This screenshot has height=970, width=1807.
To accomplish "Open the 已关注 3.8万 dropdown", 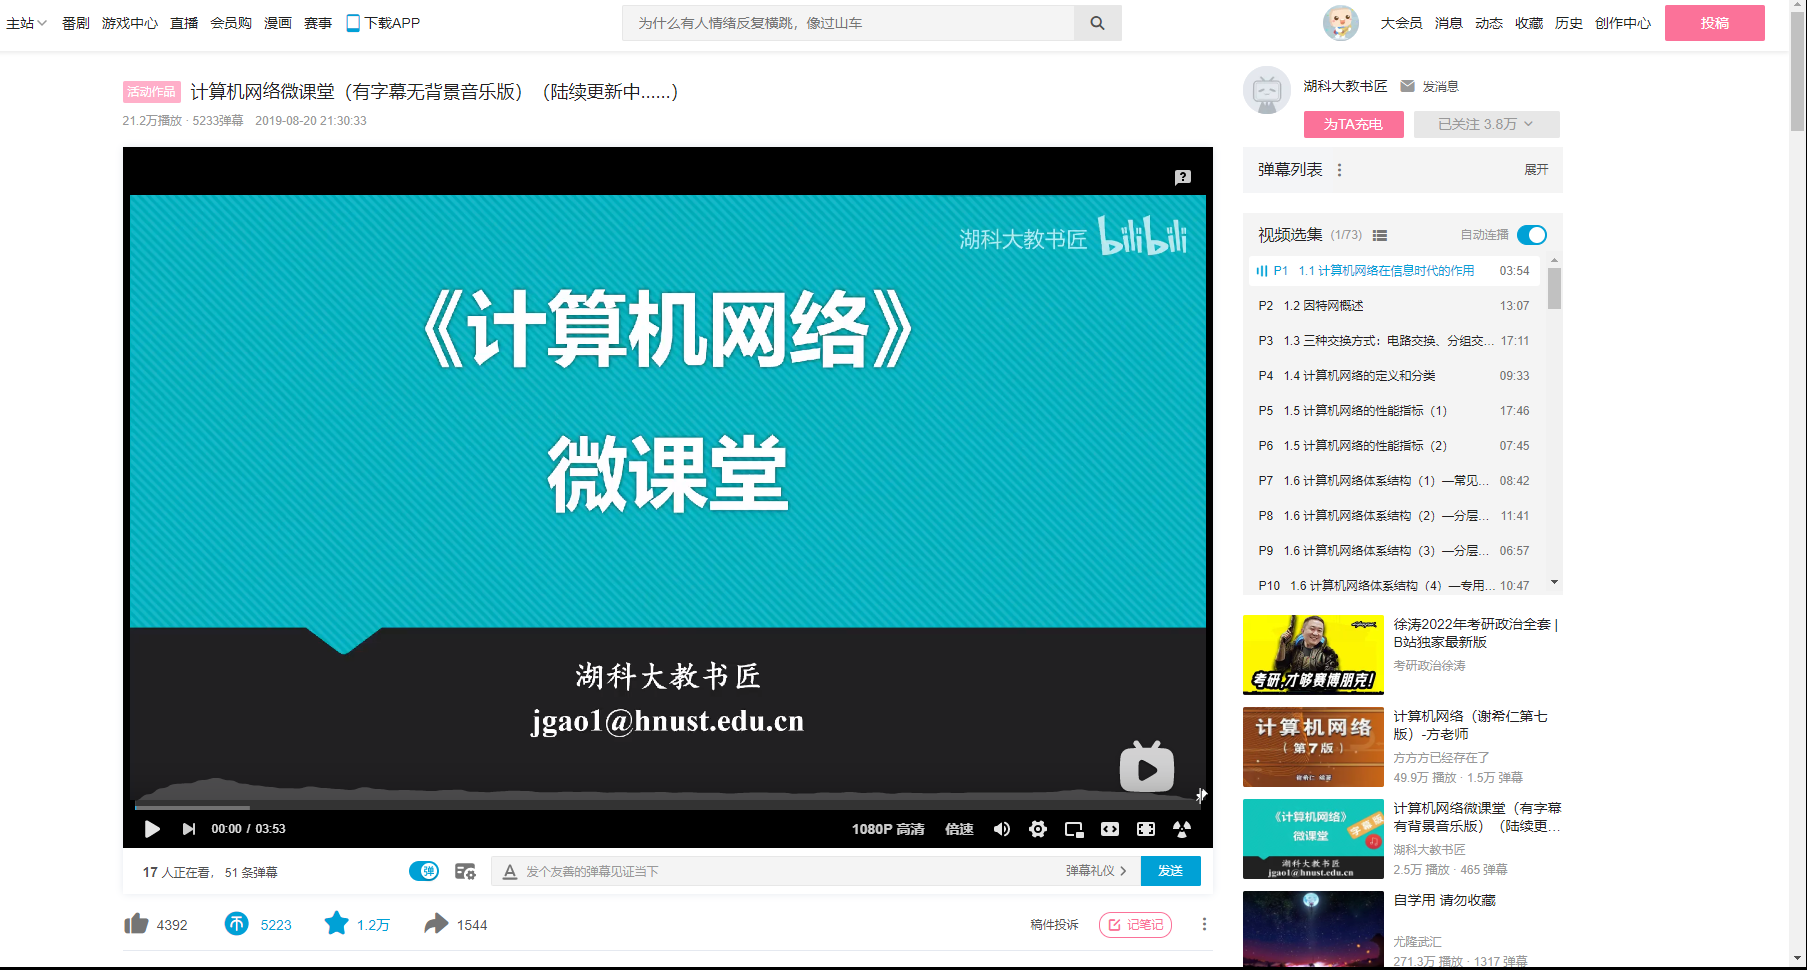I will [1486, 124].
